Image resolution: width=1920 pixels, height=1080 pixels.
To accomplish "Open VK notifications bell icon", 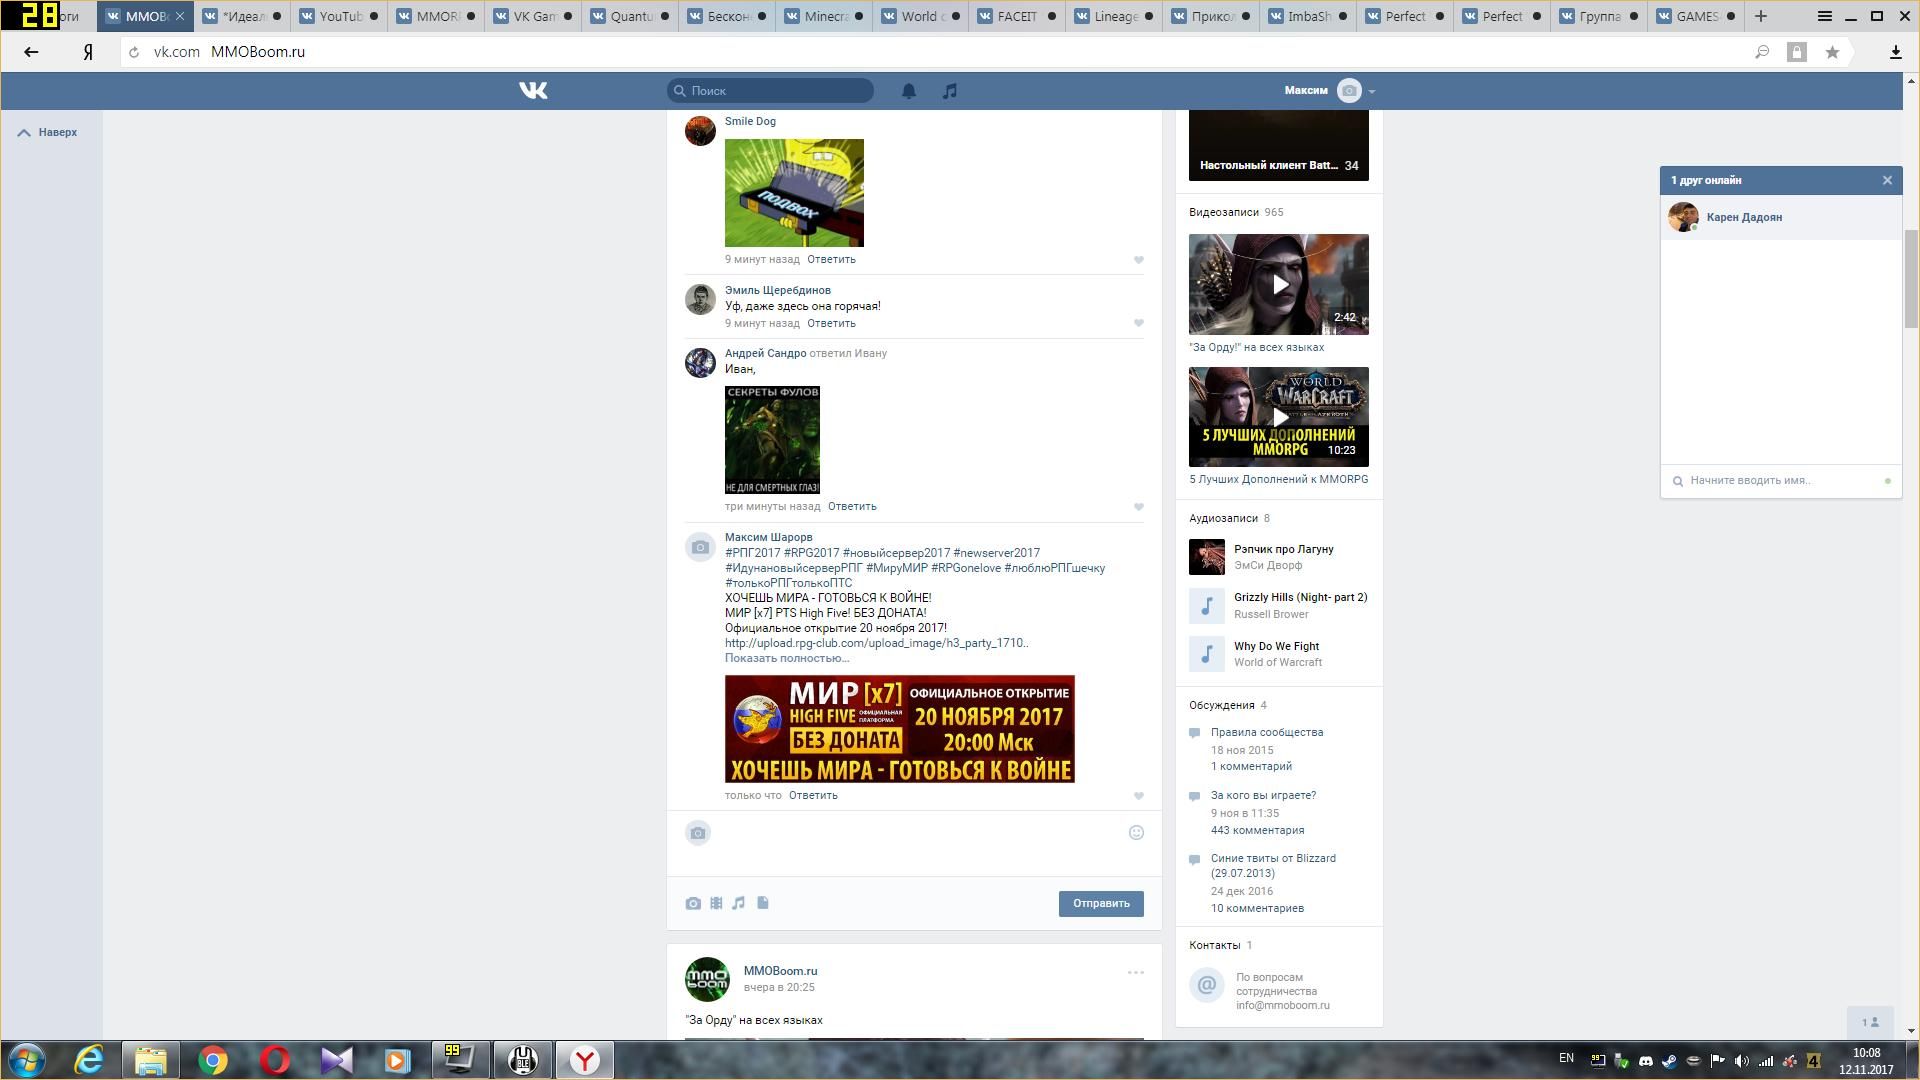I will click(908, 91).
